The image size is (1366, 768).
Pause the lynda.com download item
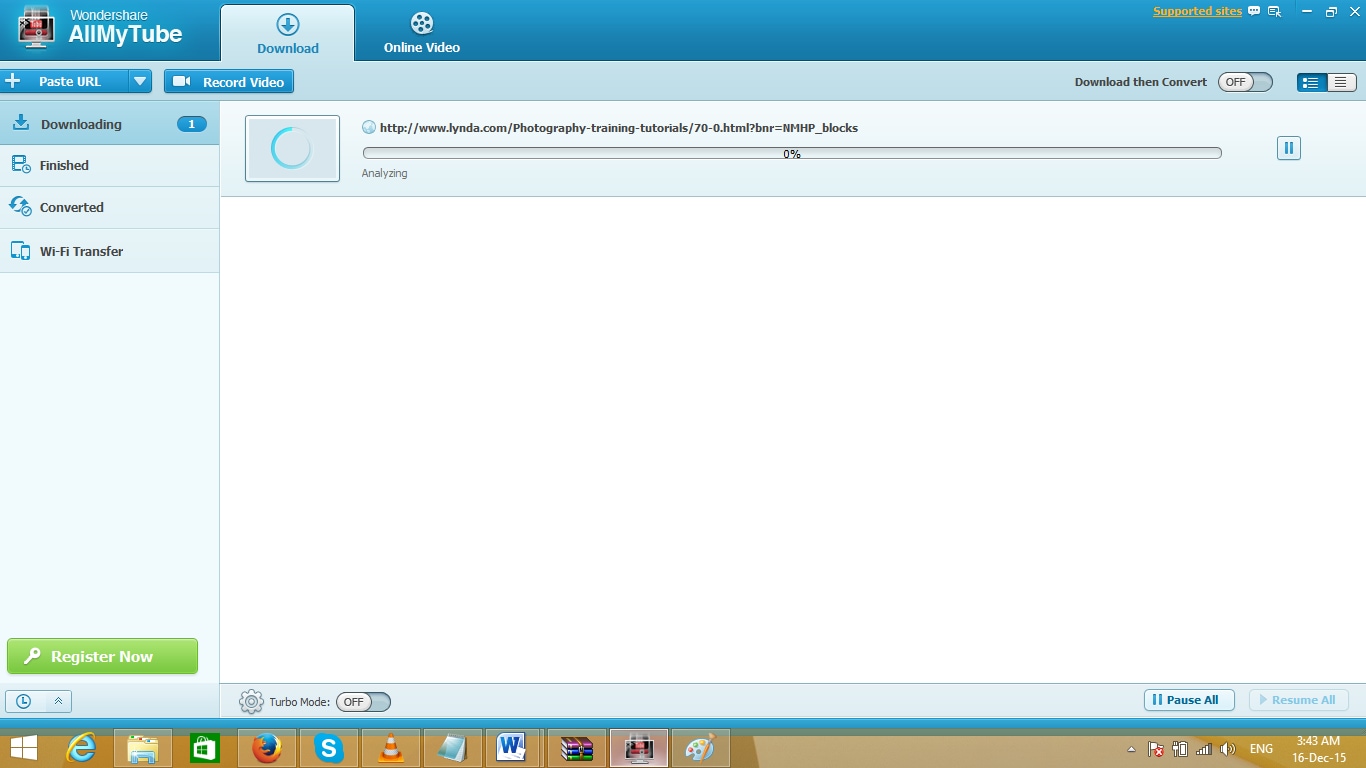(x=1289, y=148)
